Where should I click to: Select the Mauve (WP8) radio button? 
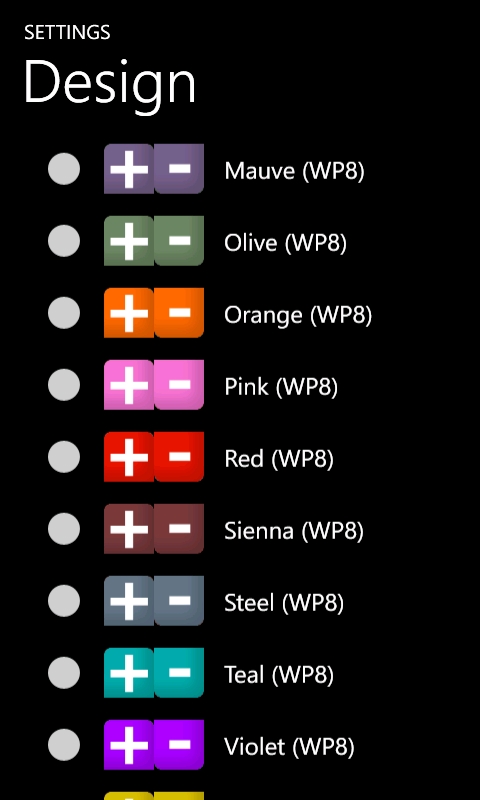click(x=64, y=169)
